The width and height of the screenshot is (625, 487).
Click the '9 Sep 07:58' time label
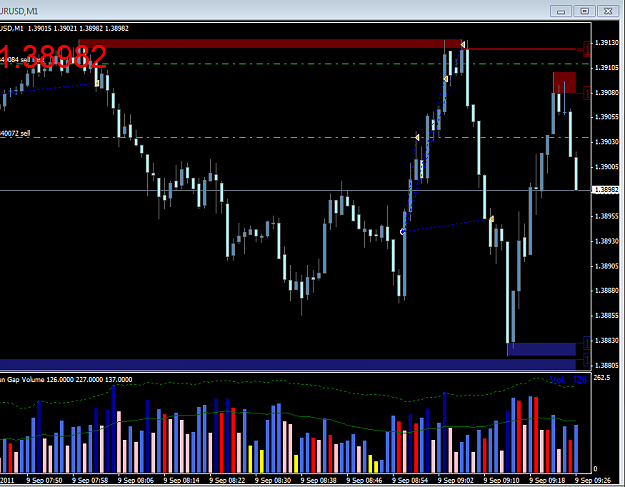pos(90,480)
